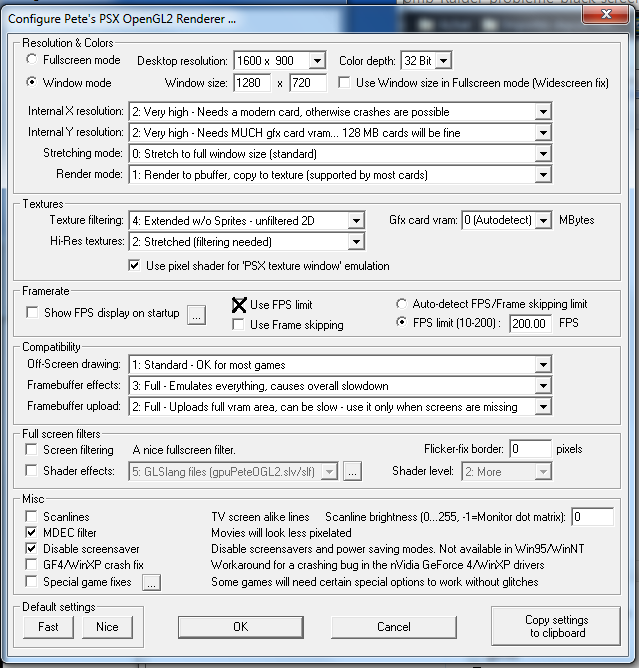The height and width of the screenshot is (668, 639).
Task: Enable GF4/WinXP crash fix checkbox
Action: click(x=31, y=564)
